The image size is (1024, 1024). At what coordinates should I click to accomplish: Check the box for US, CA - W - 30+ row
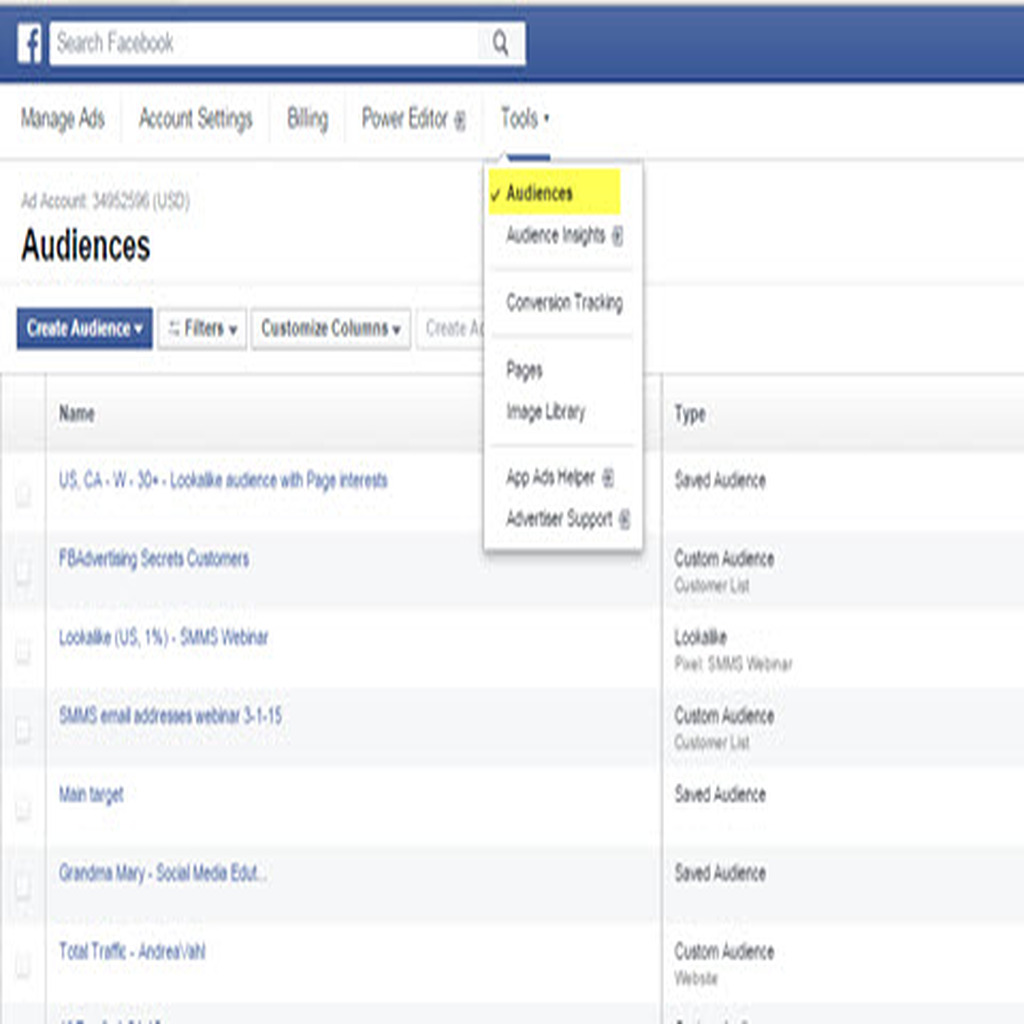pyautogui.click(x=23, y=494)
